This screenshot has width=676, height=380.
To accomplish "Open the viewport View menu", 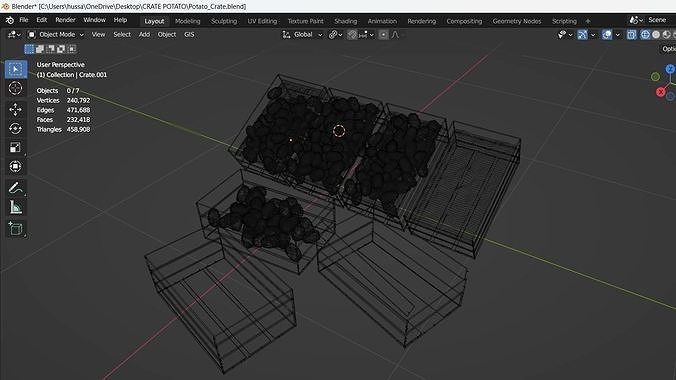I will click(98, 35).
